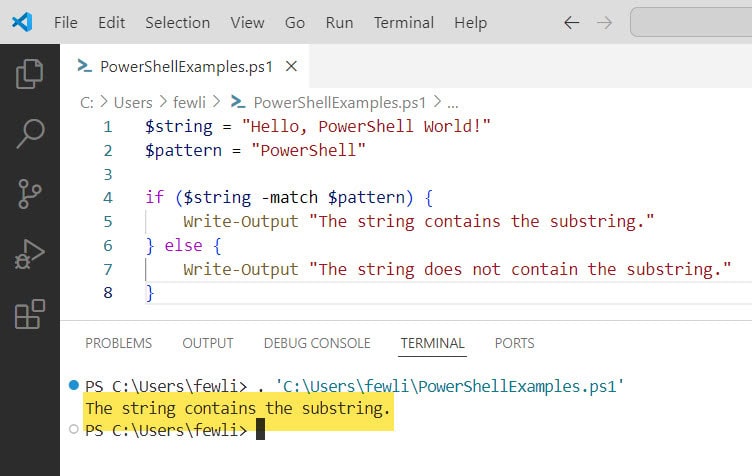Go forward using the right arrow

[x=604, y=23]
